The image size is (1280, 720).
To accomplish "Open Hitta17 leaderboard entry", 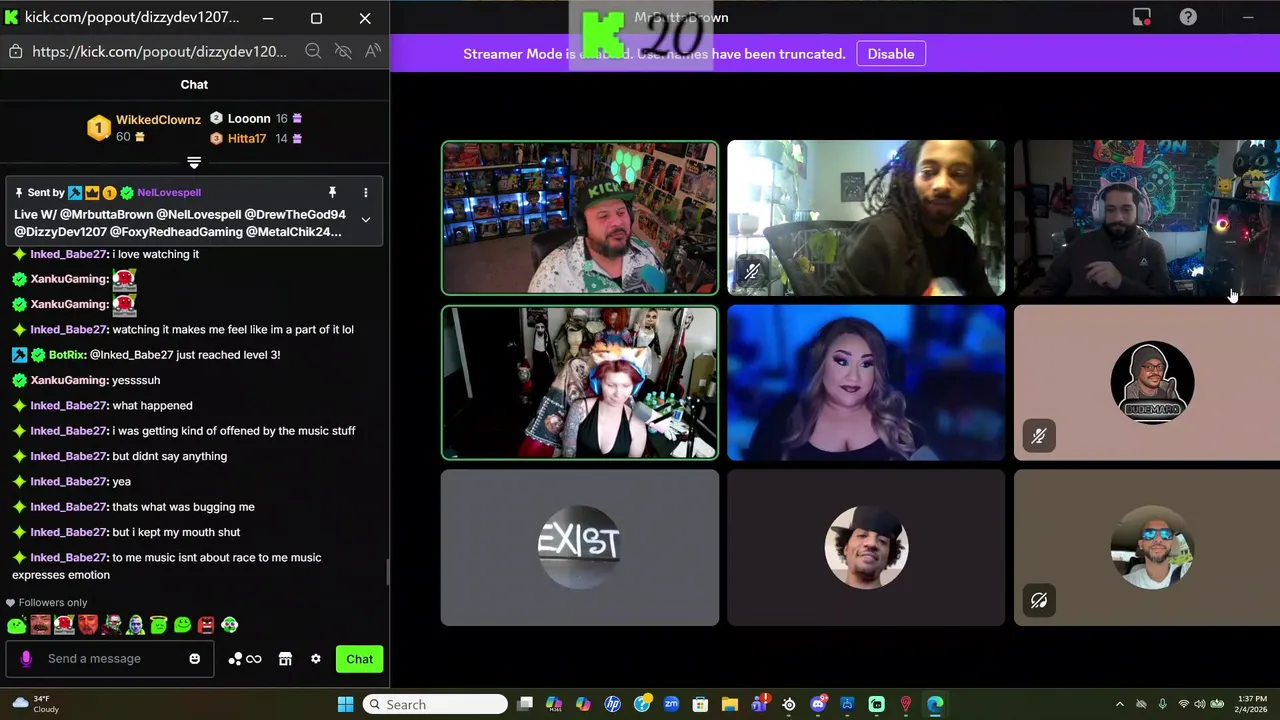I will tap(256, 139).
